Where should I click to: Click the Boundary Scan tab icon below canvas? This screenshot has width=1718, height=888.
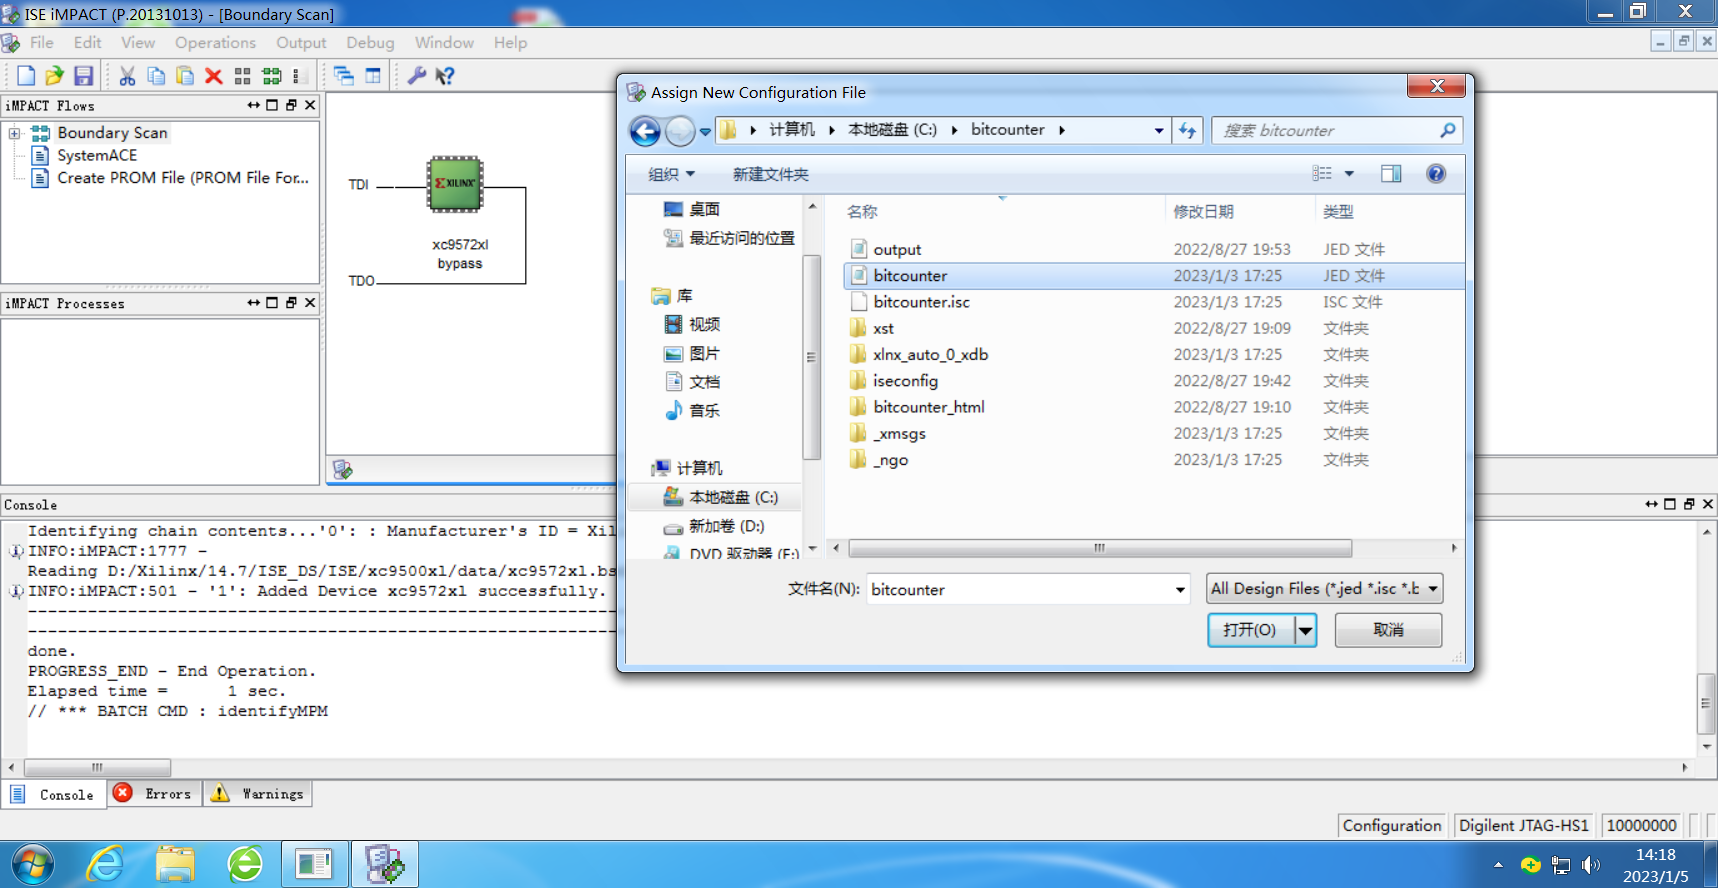point(343,469)
